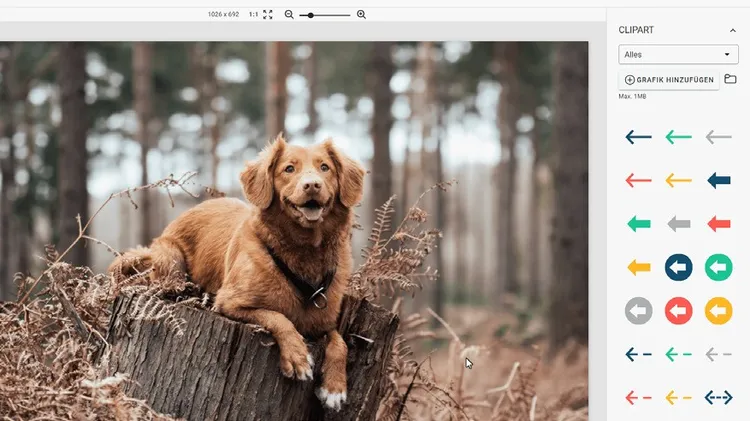The image size is (750, 421).
Task: Open the Alles clipart category dropdown
Action: pyautogui.click(x=677, y=54)
